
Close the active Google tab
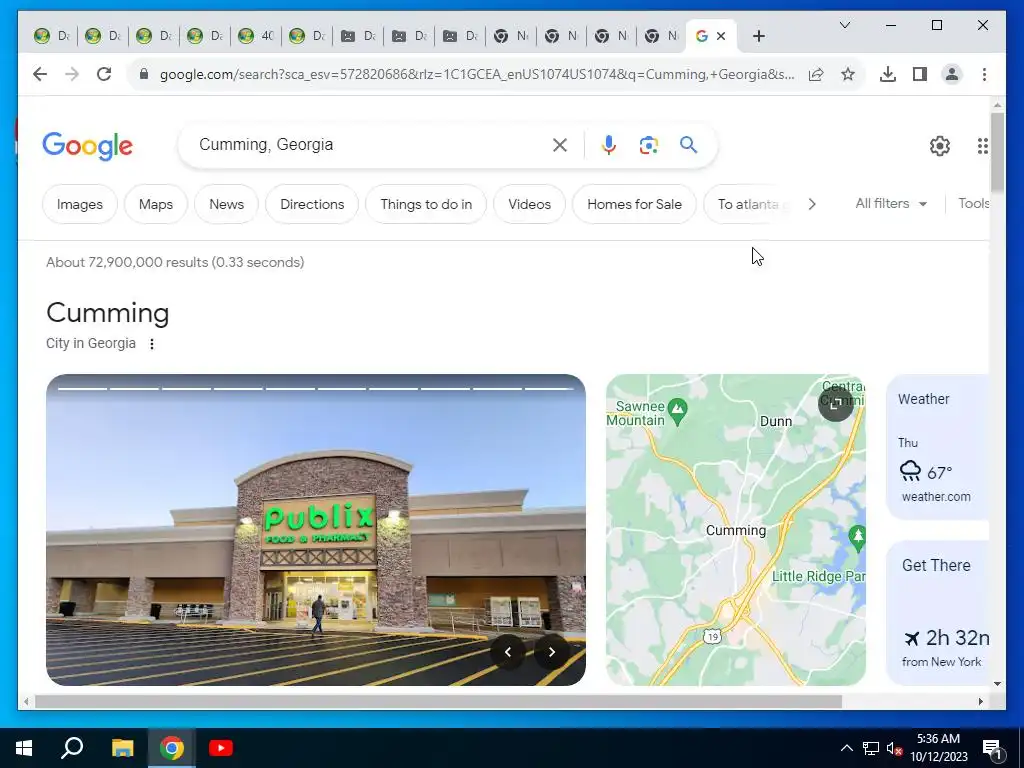721,36
